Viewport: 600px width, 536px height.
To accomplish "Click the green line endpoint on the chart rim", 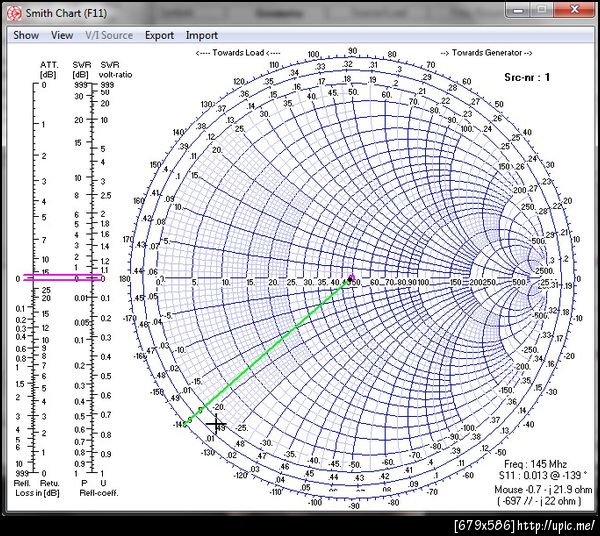I will click(185, 424).
